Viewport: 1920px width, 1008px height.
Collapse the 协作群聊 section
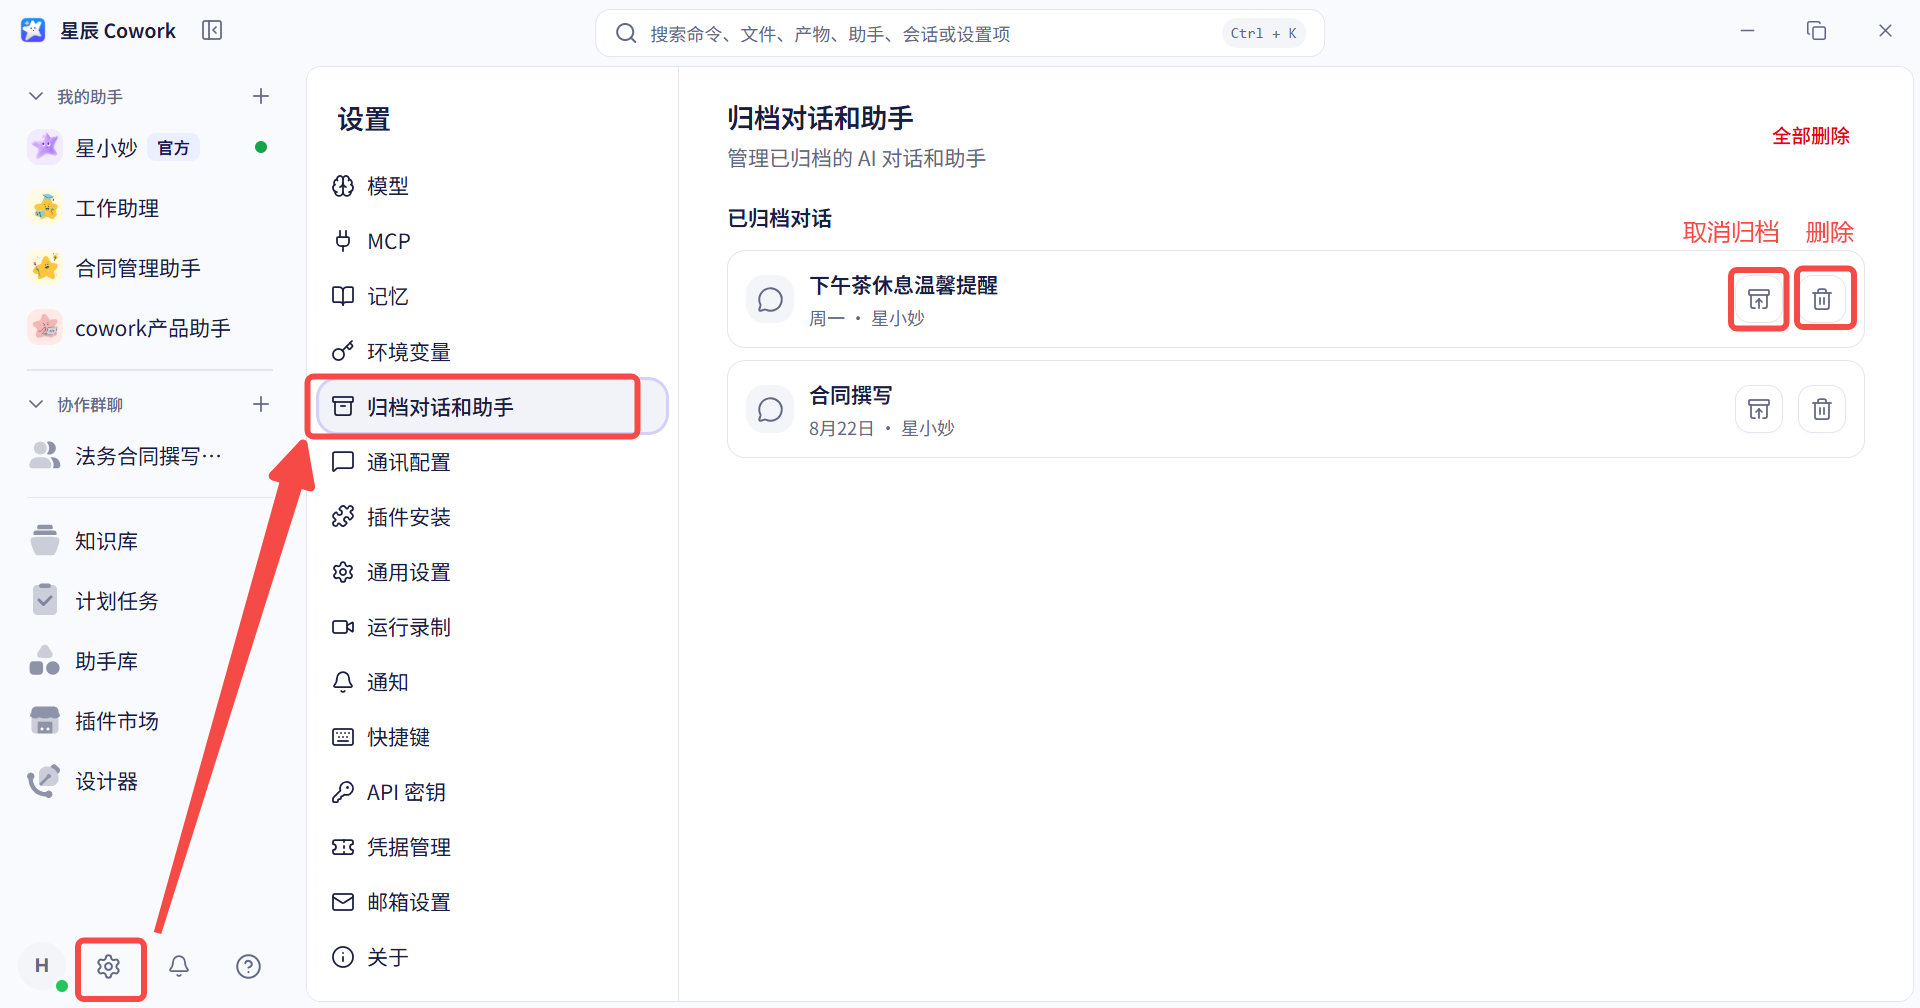36,404
